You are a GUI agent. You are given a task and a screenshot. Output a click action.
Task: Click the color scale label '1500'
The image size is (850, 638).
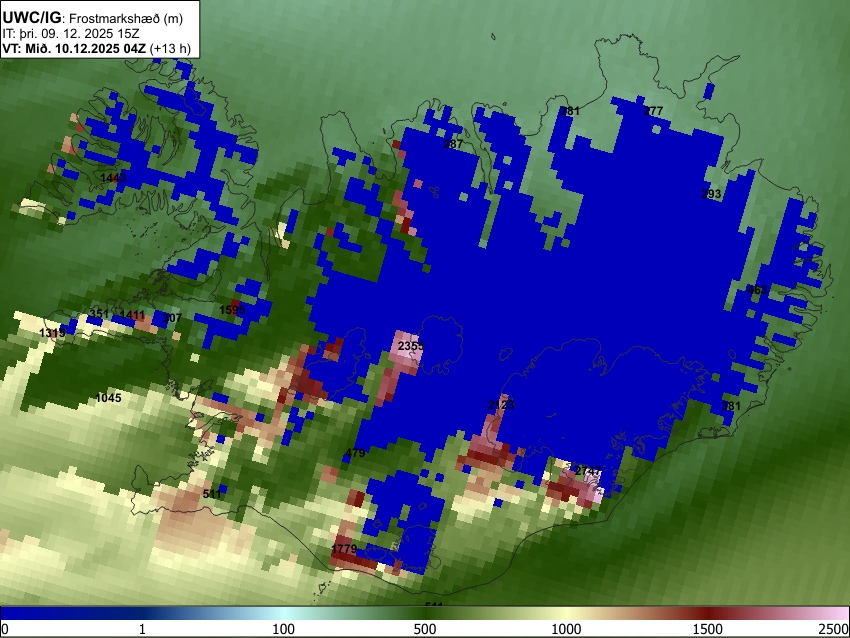(x=708, y=629)
